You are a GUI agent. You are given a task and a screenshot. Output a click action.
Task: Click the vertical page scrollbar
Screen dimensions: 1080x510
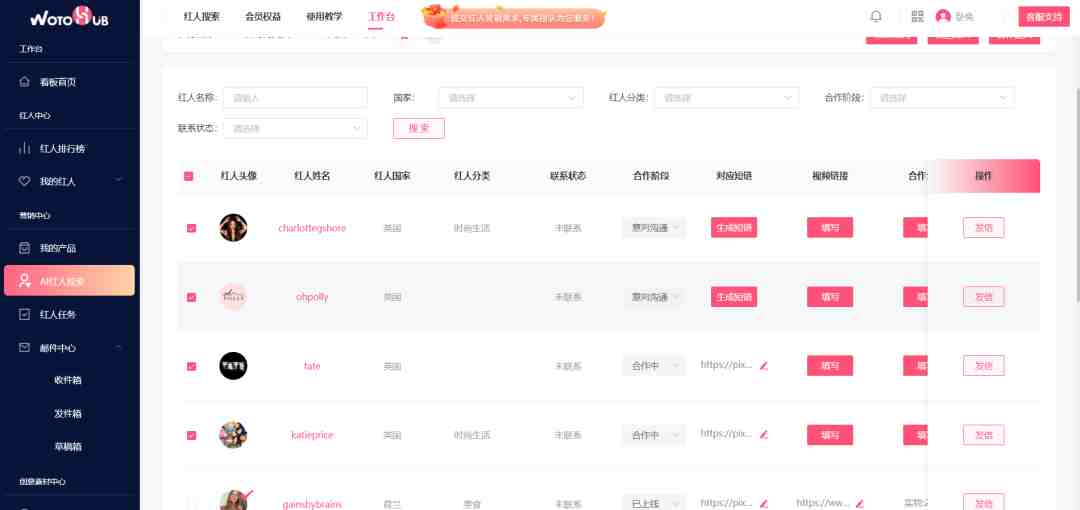click(x=1077, y=193)
